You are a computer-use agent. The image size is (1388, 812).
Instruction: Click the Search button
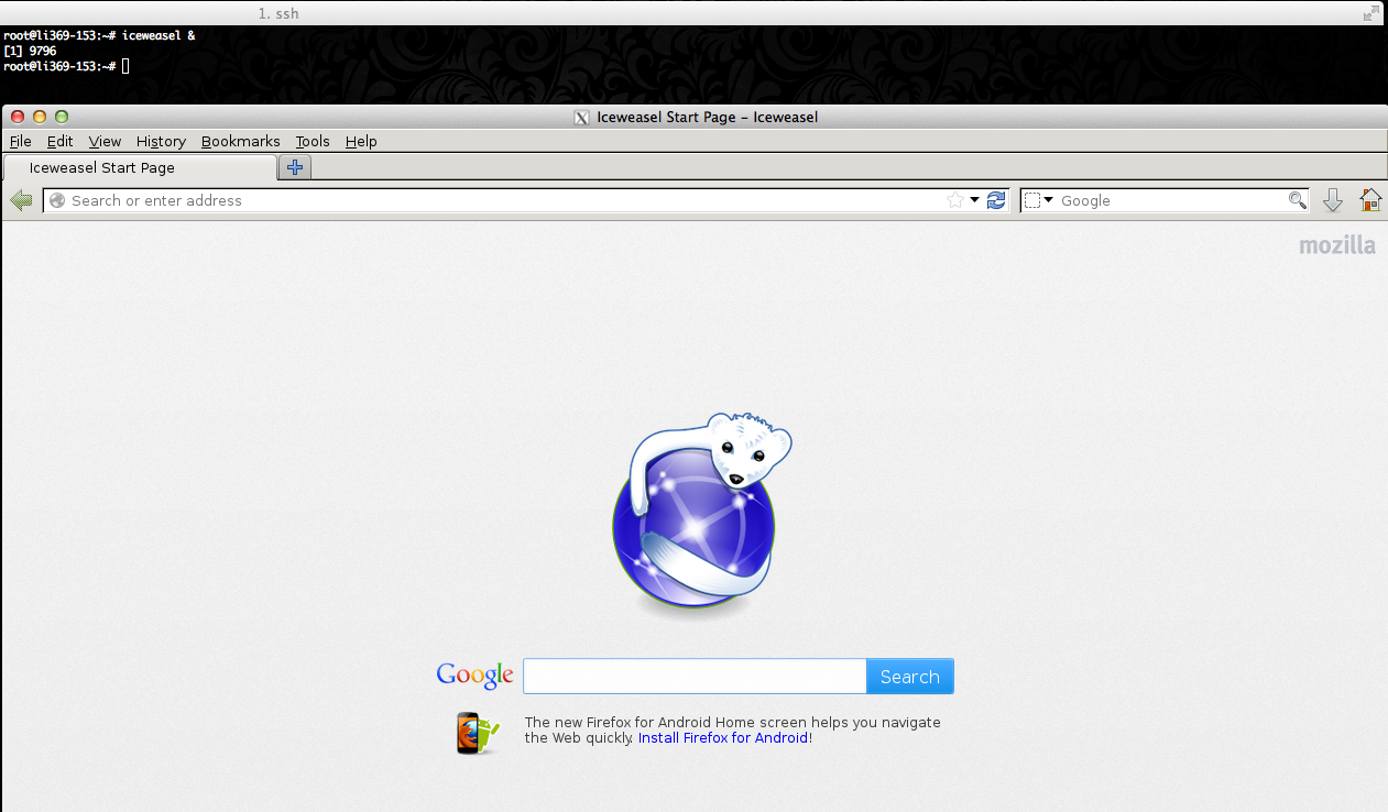[909, 675]
